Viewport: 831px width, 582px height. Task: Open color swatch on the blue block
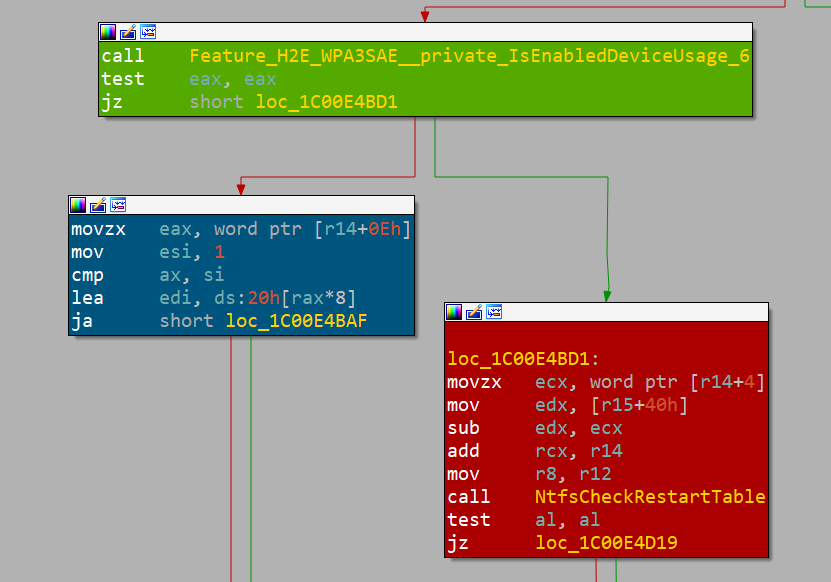pos(78,205)
